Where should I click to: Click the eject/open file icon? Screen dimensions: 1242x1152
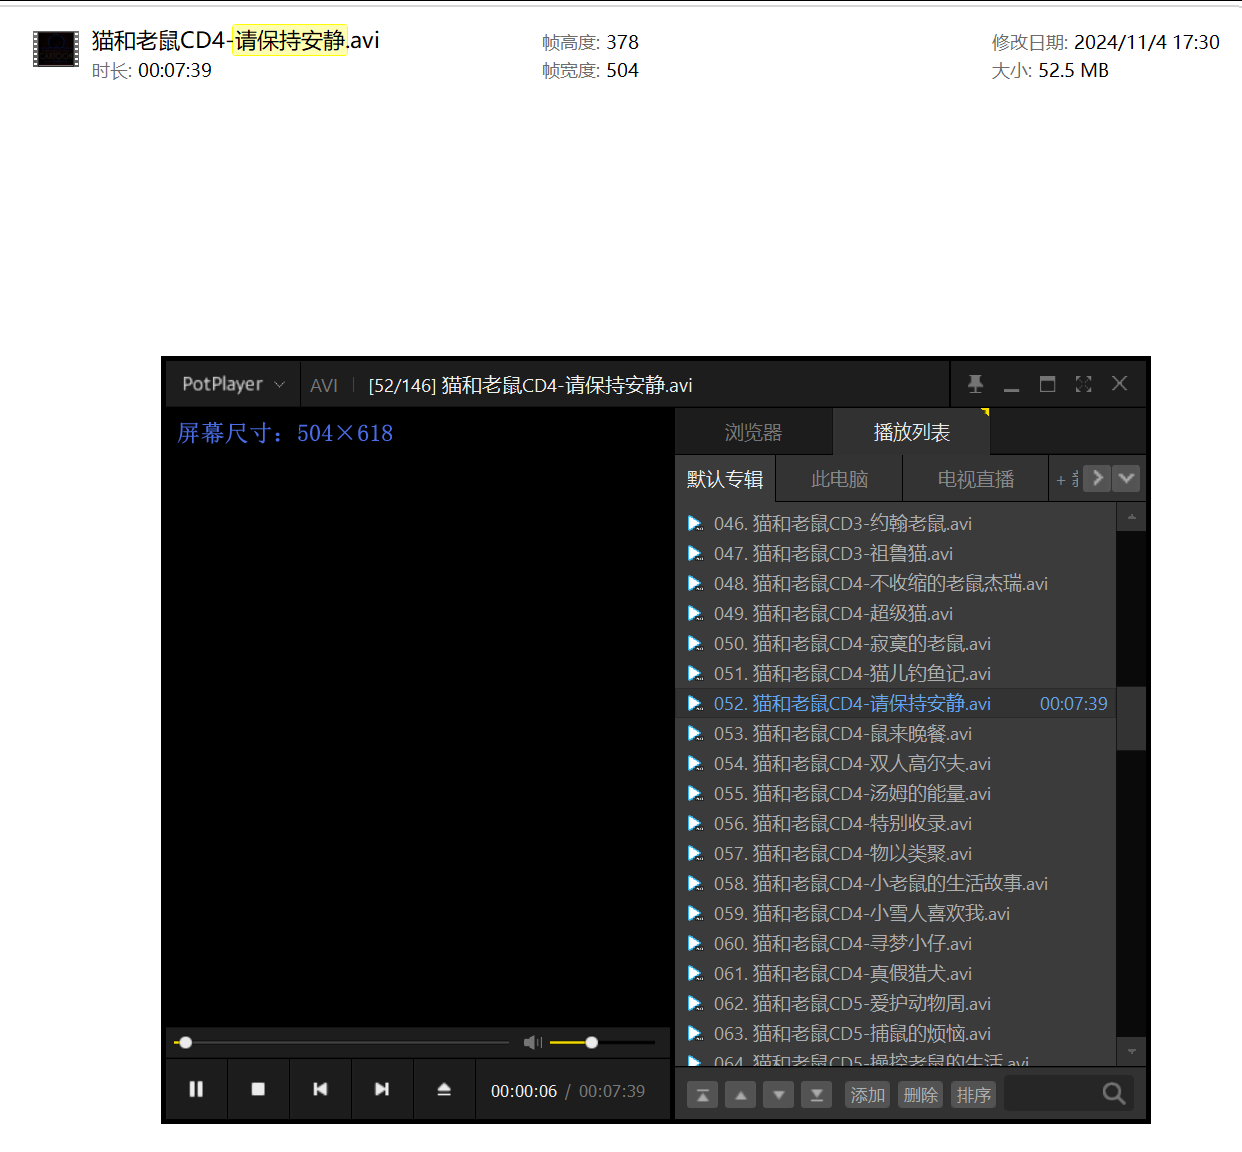(x=444, y=1089)
